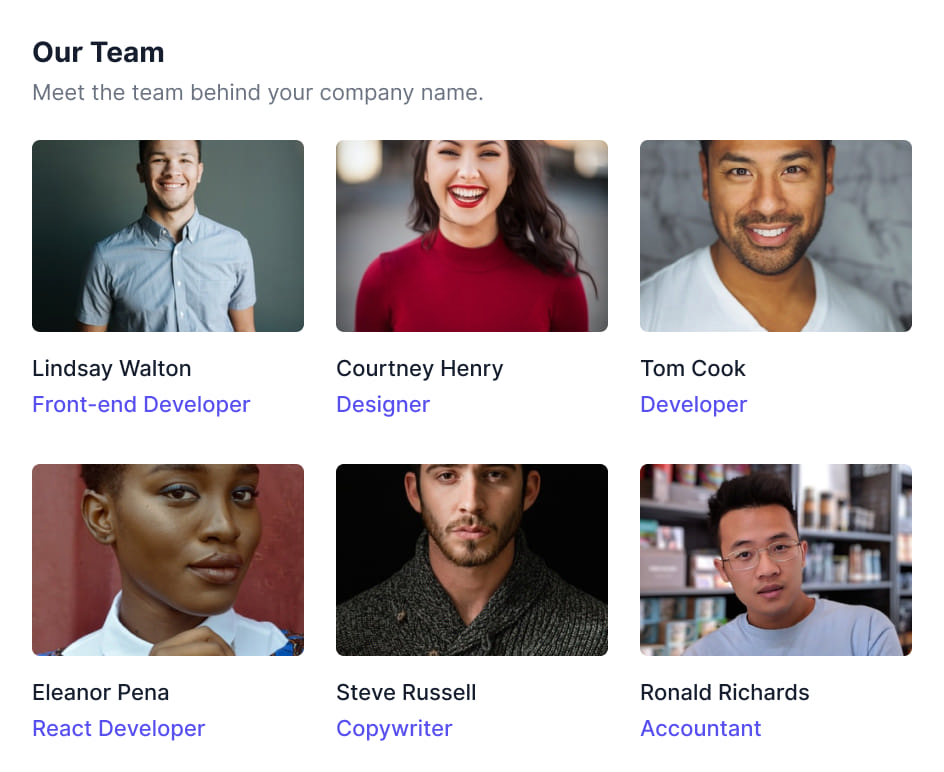Viewport: 944px width, 772px height.
Task: Click Lindsay Walton's profile photo
Action: 168,236
